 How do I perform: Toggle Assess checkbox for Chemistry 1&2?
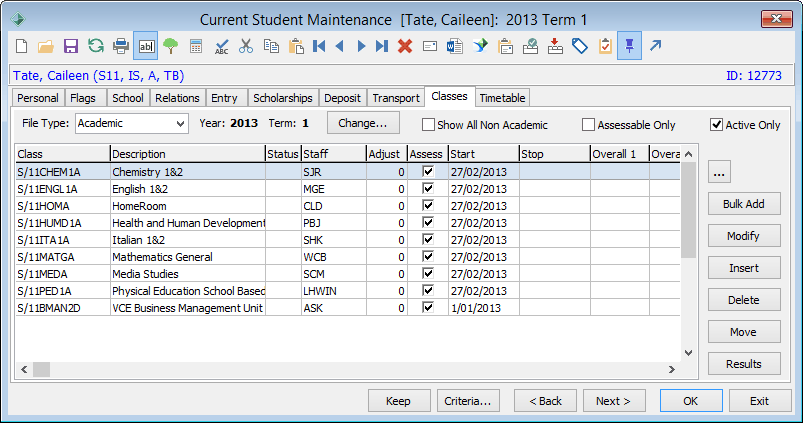[428, 172]
